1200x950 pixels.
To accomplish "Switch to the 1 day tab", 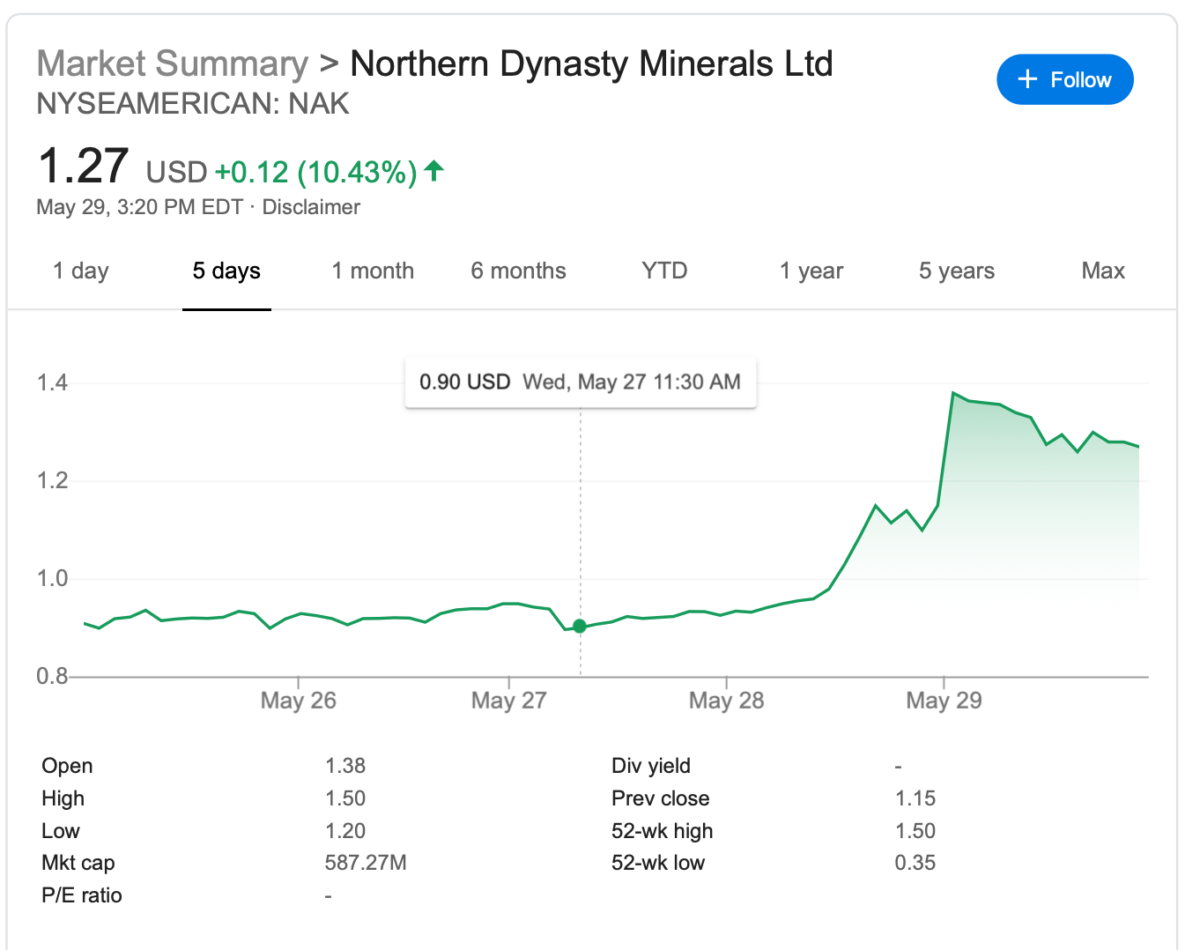I will 81,271.
